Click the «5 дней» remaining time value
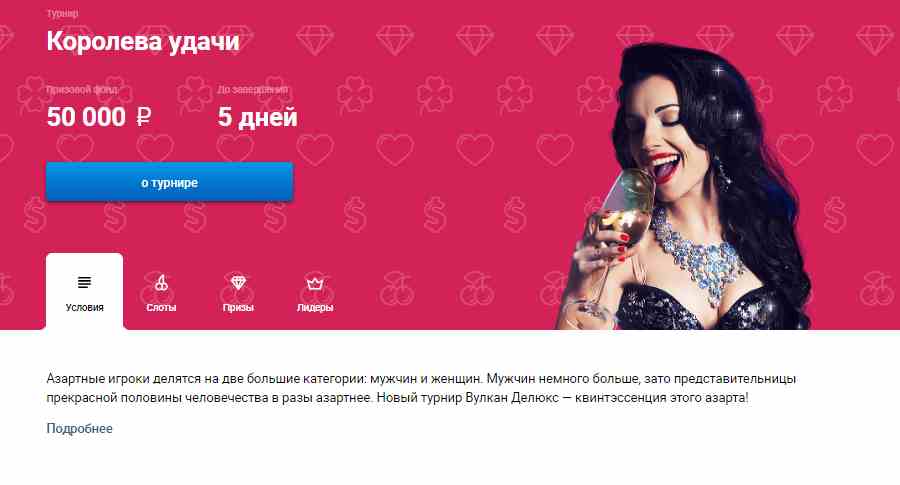 258,117
